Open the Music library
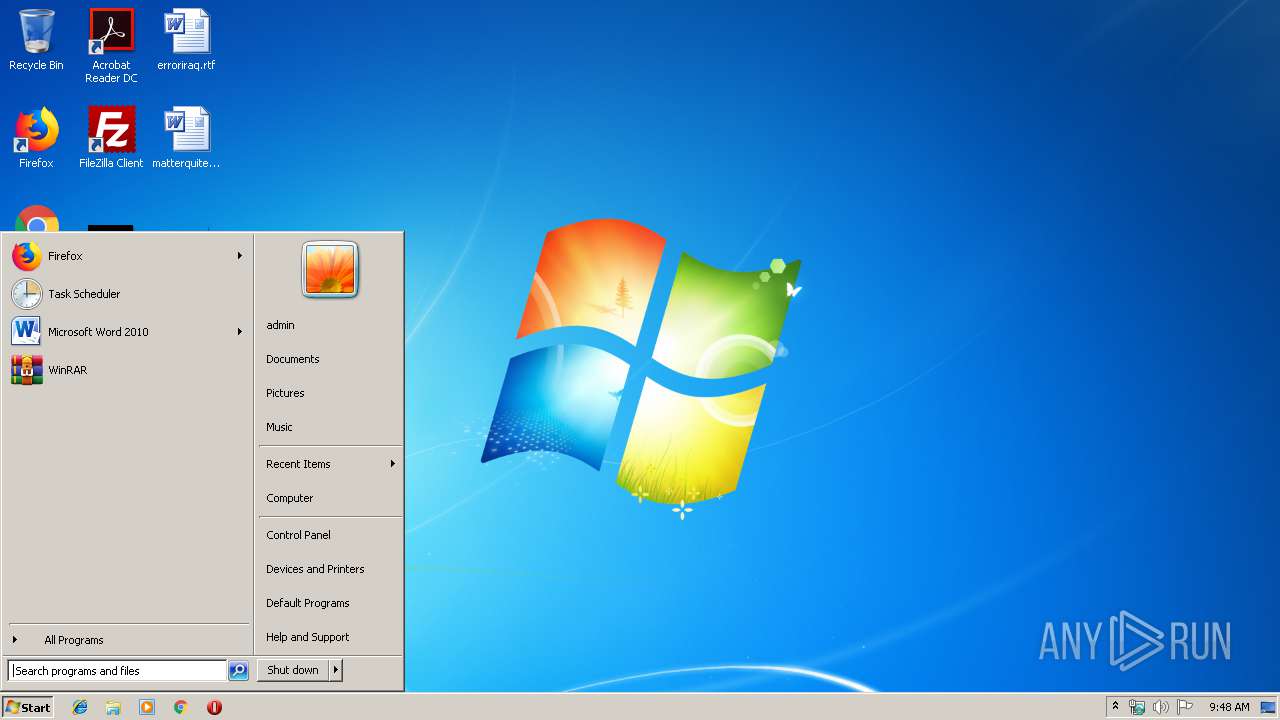Screen dimensions: 1280x720 (330, 427)
